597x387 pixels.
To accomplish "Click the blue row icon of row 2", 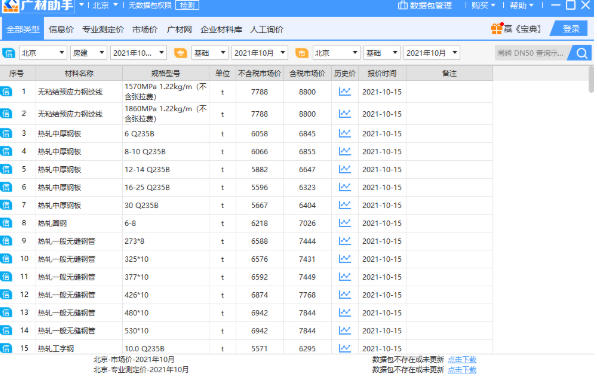I will [6, 114].
